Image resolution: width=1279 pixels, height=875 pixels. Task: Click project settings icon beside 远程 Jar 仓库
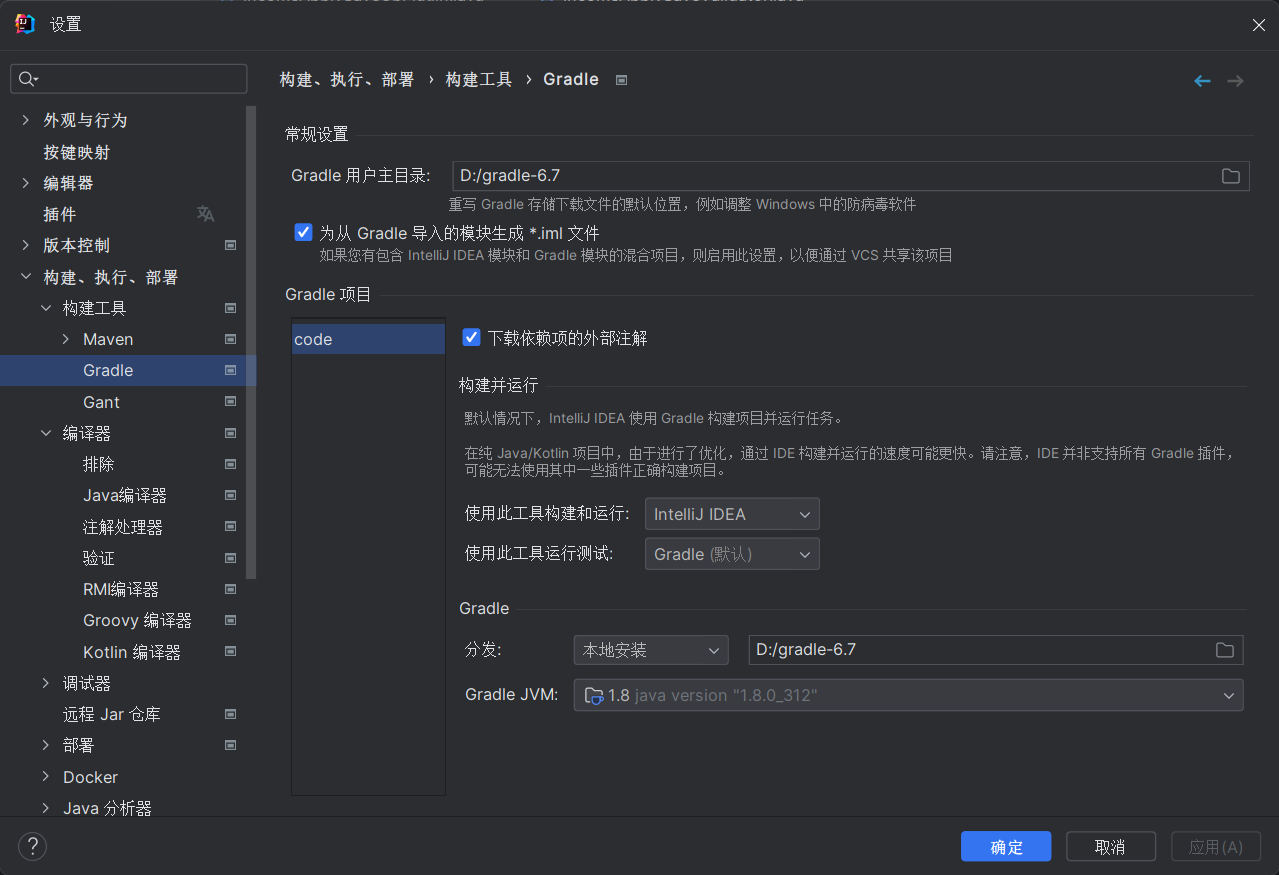pyautogui.click(x=230, y=714)
